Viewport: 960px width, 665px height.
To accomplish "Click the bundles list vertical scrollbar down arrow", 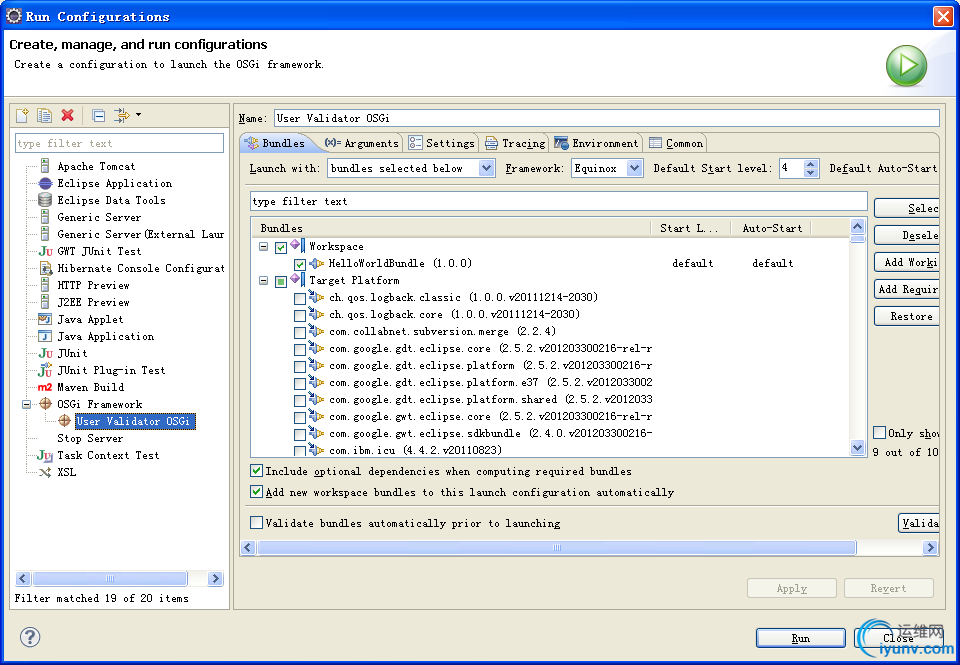I will point(858,448).
